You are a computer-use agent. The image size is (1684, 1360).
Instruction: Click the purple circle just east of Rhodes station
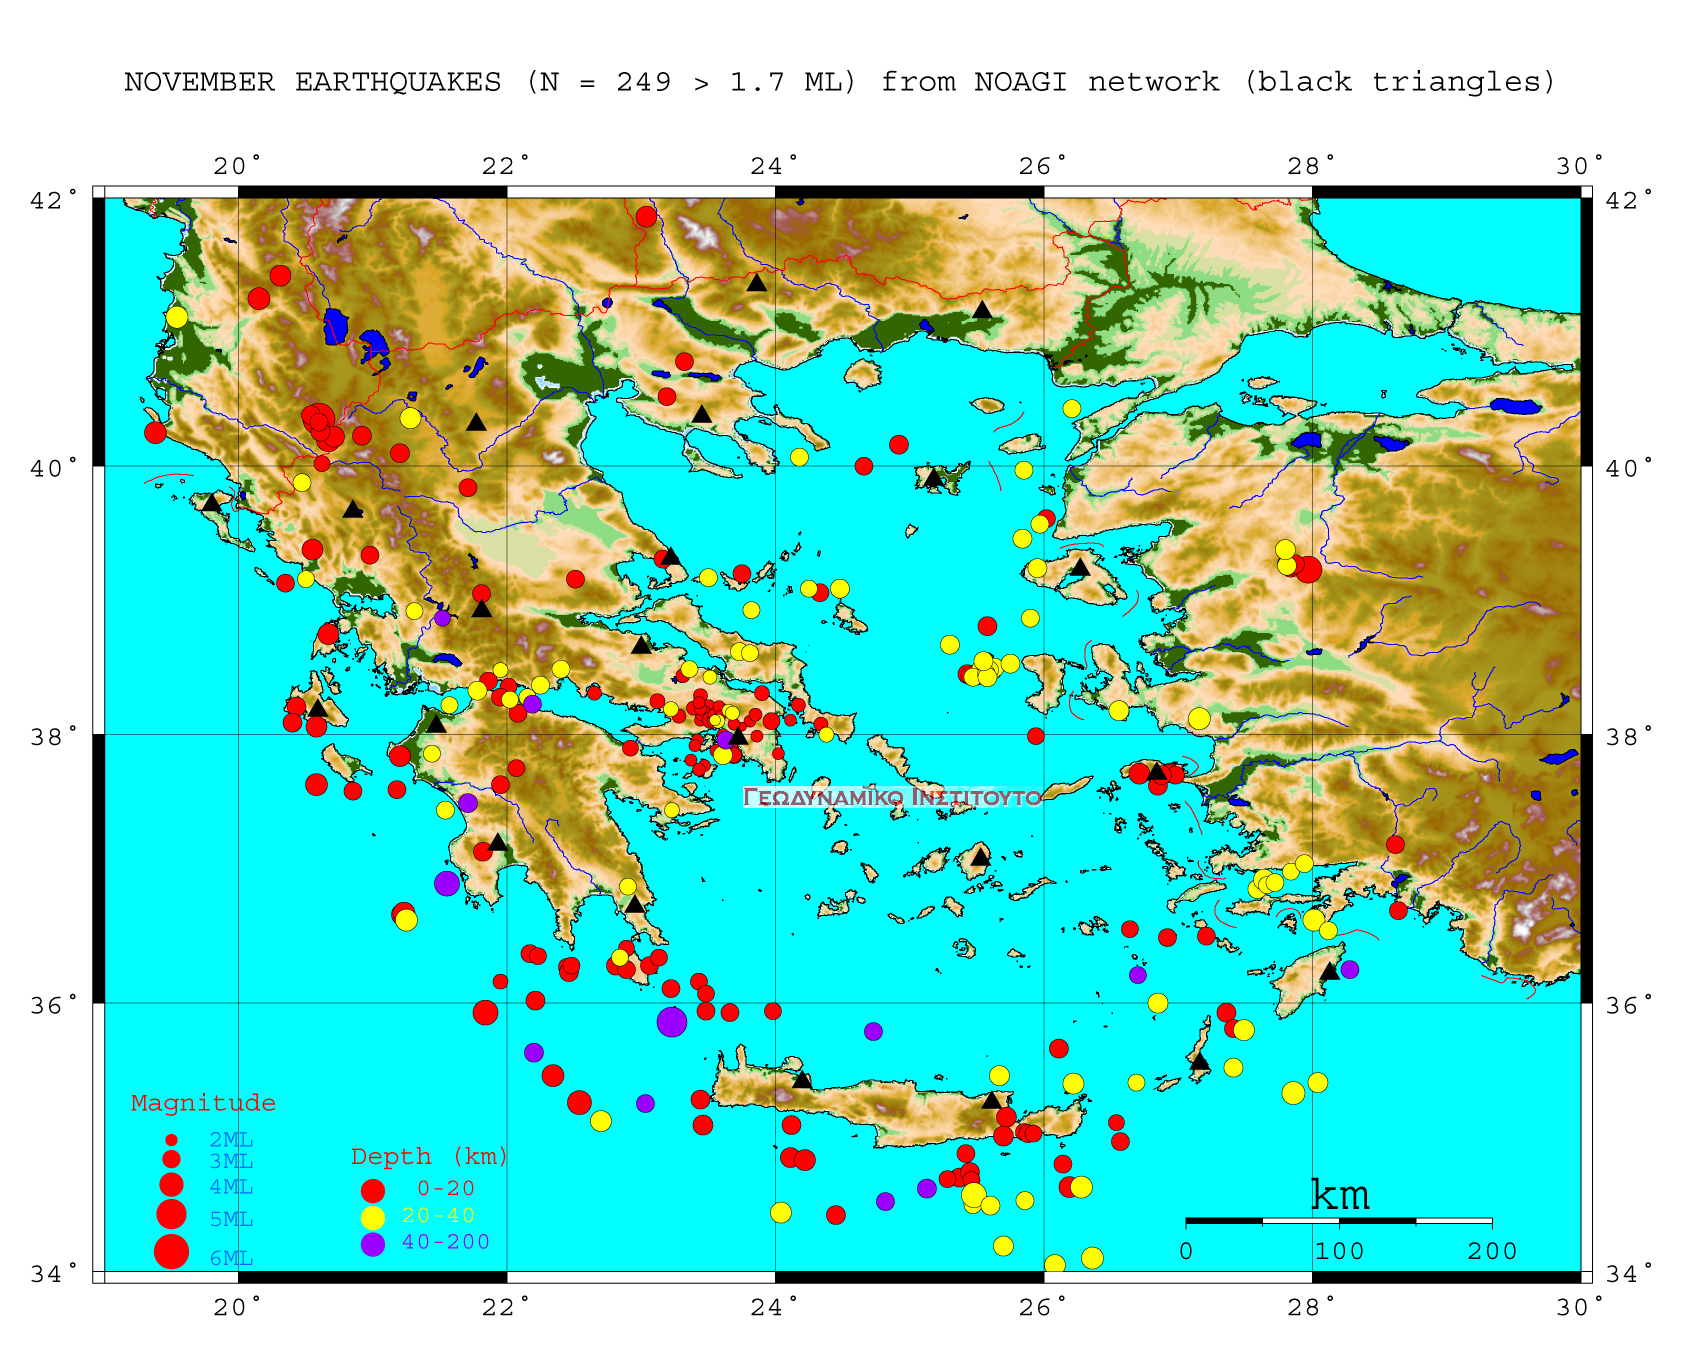1350,969
